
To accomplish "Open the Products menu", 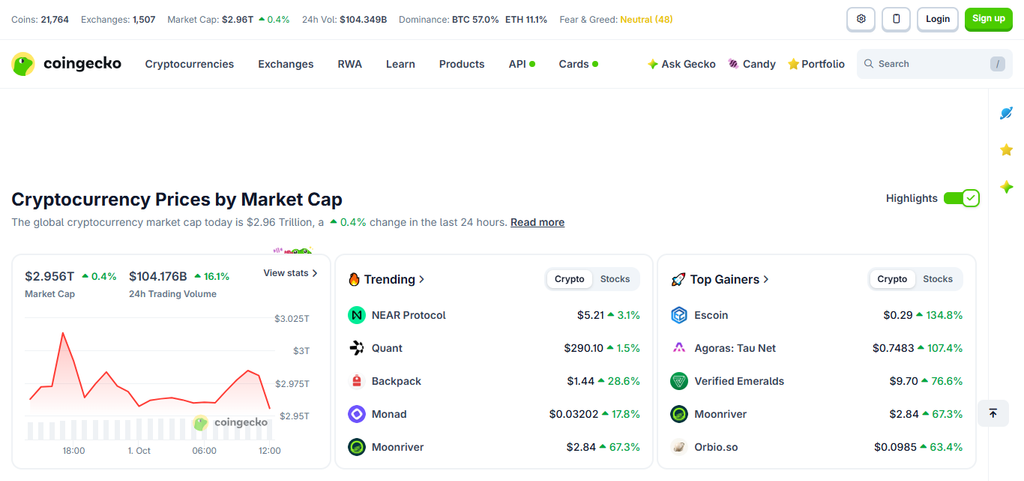I will 462,64.
